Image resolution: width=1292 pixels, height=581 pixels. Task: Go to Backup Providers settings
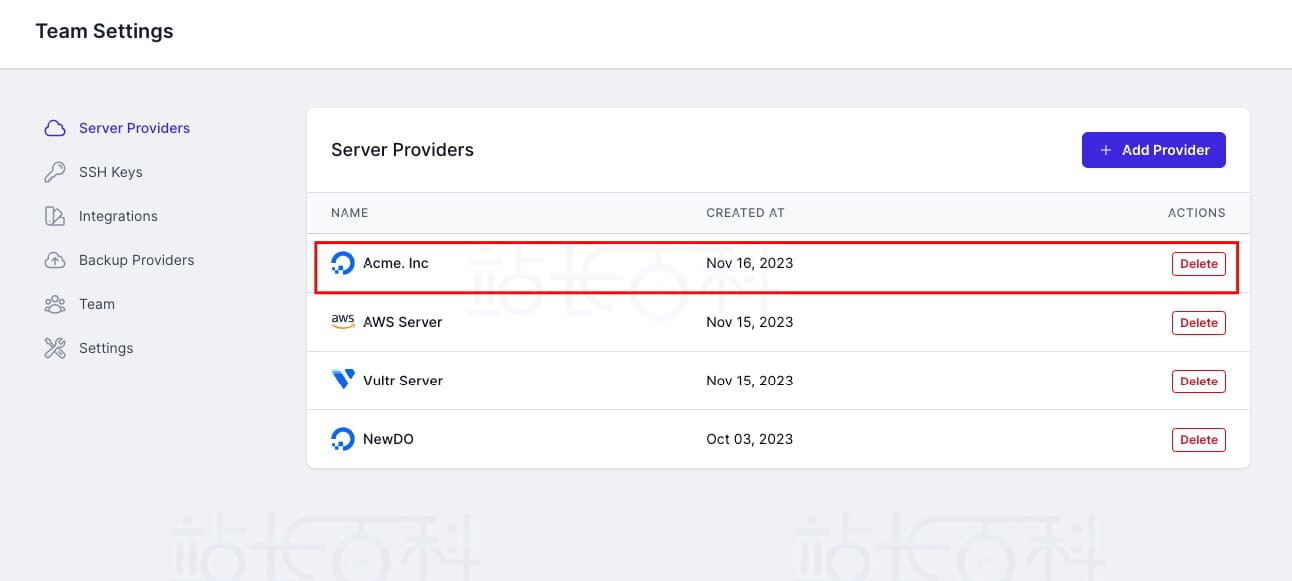(136, 260)
